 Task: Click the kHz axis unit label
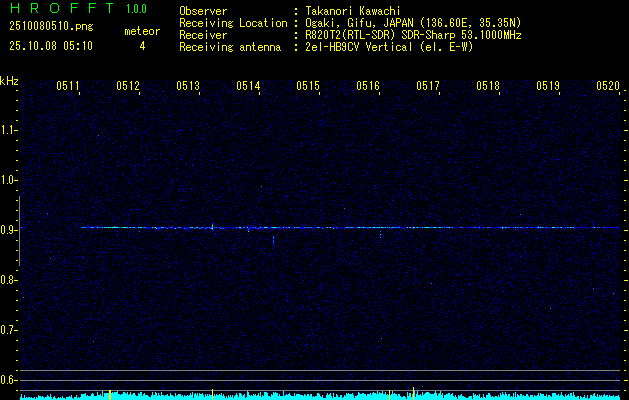9,81
